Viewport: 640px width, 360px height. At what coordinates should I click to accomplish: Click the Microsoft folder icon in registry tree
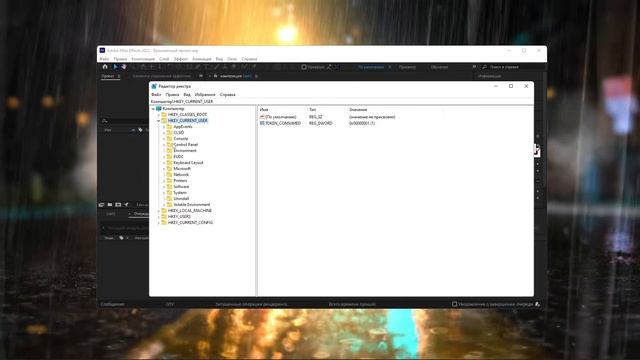(170, 169)
